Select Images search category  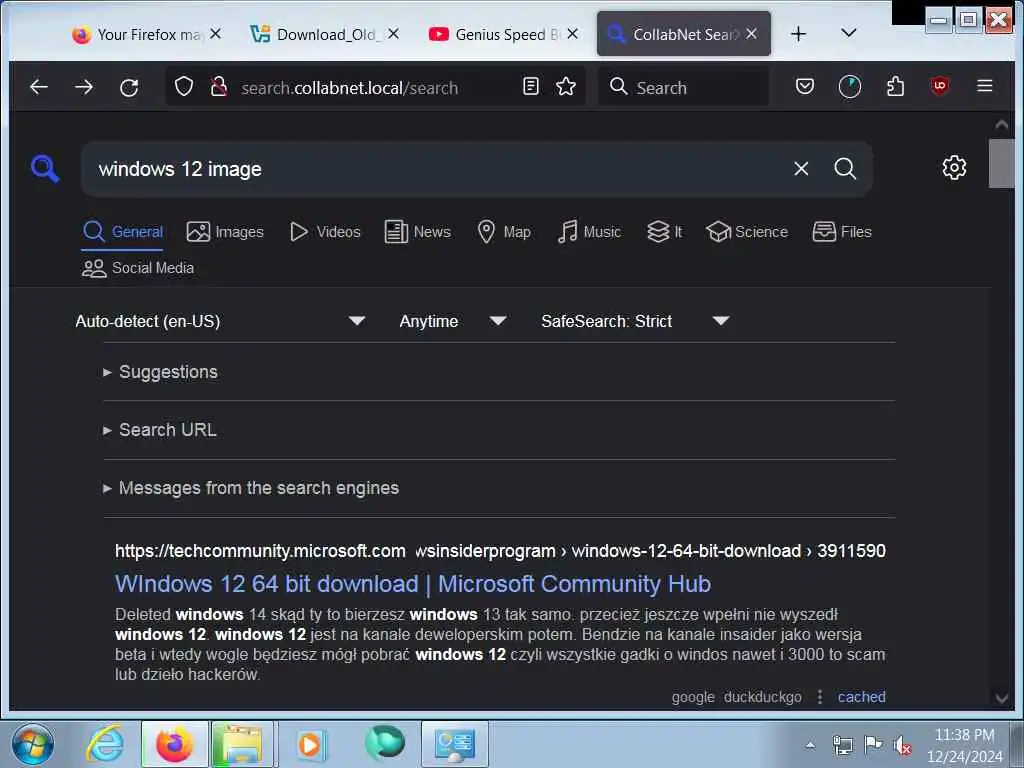click(225, 232)
